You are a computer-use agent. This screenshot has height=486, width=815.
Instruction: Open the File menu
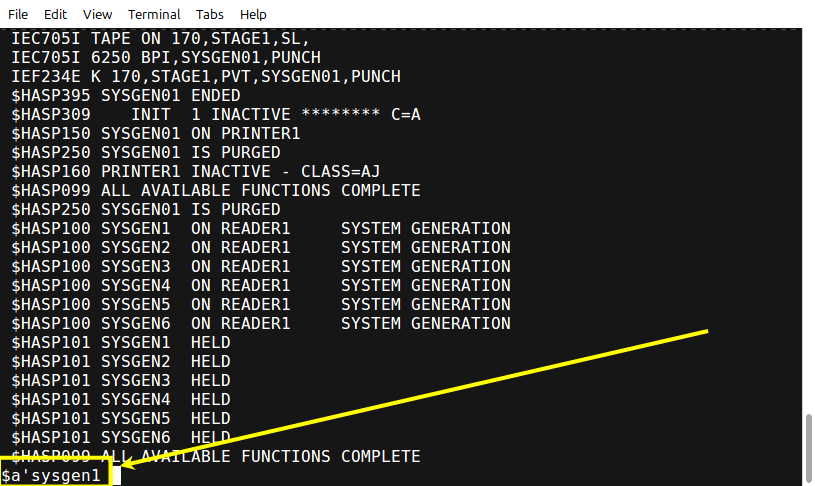point(18,15)
